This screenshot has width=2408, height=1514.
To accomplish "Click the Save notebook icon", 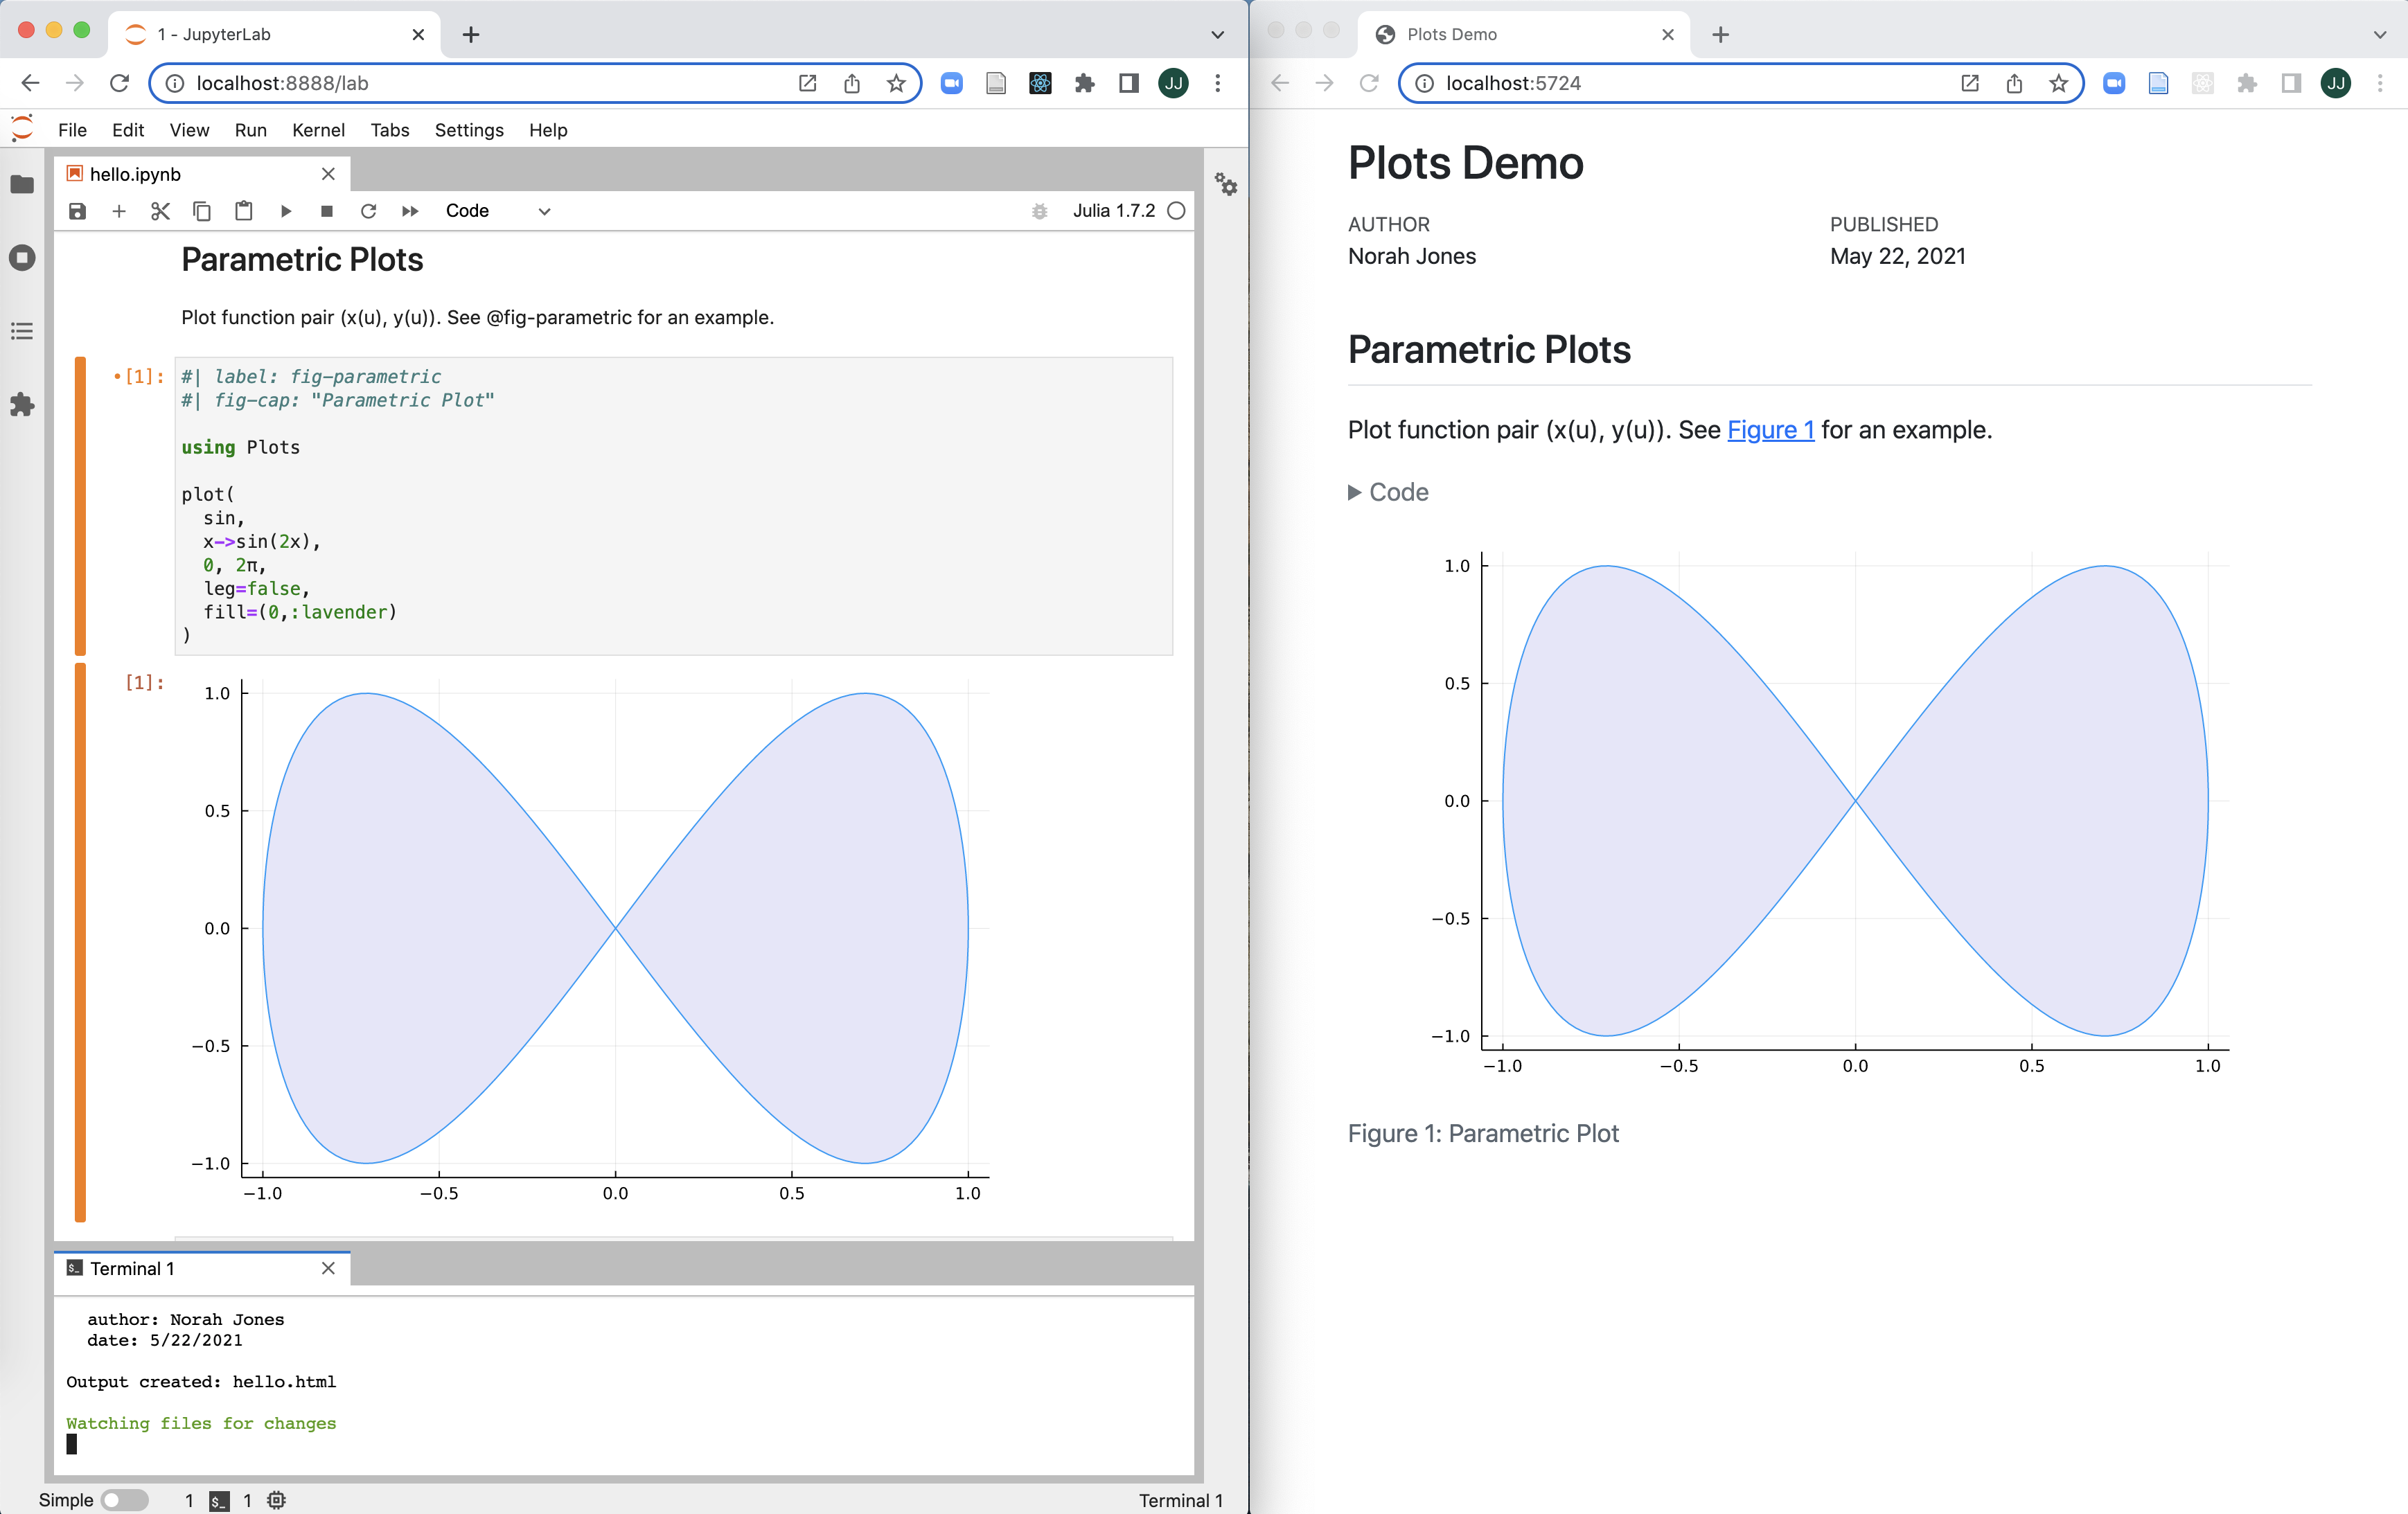I will coord(77,211).
